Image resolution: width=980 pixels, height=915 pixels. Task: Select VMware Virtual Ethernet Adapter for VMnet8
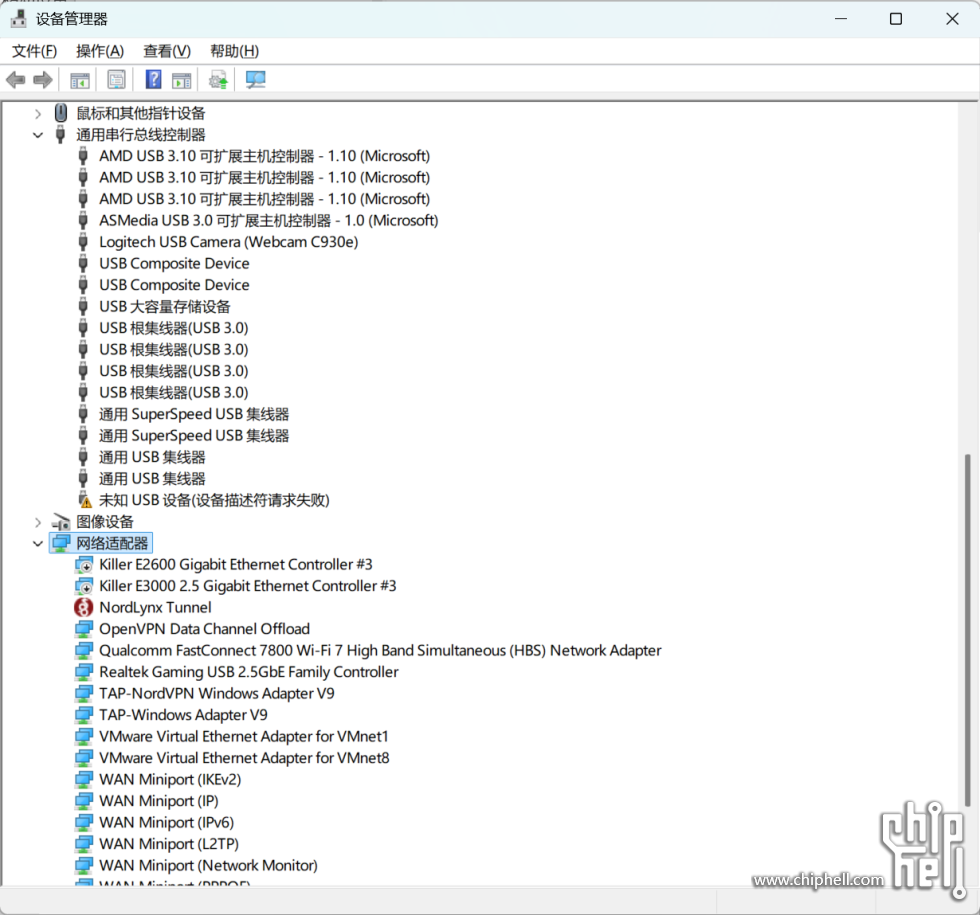244,758
